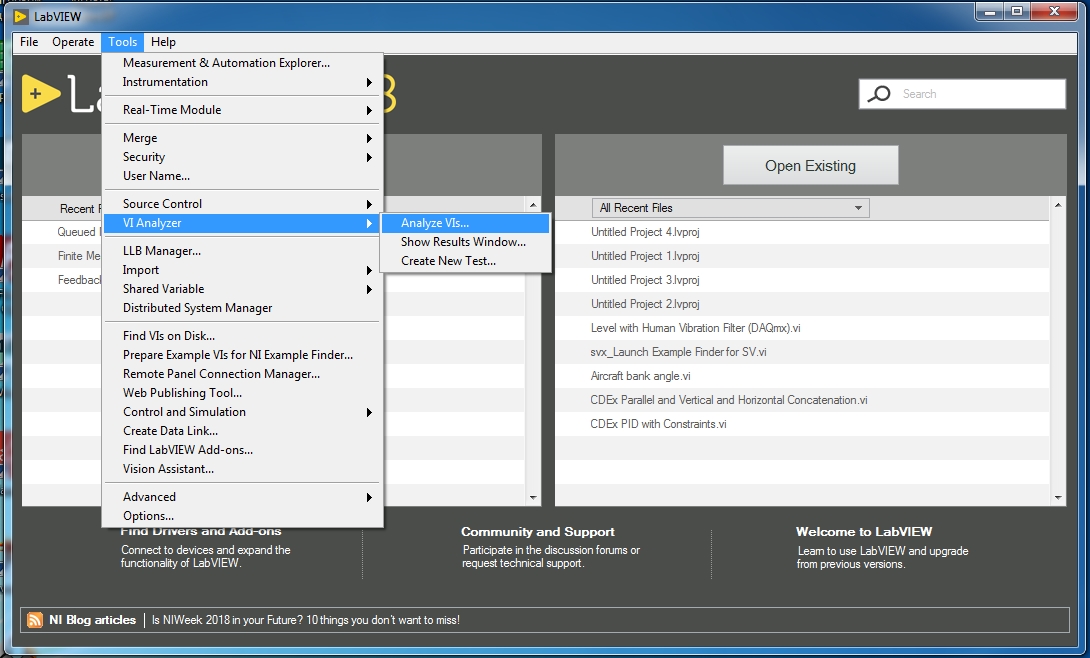The width and height of the screenshot is (1090, 658).
Task: Choose User Name menu entry
Action: tap(242, 176)
